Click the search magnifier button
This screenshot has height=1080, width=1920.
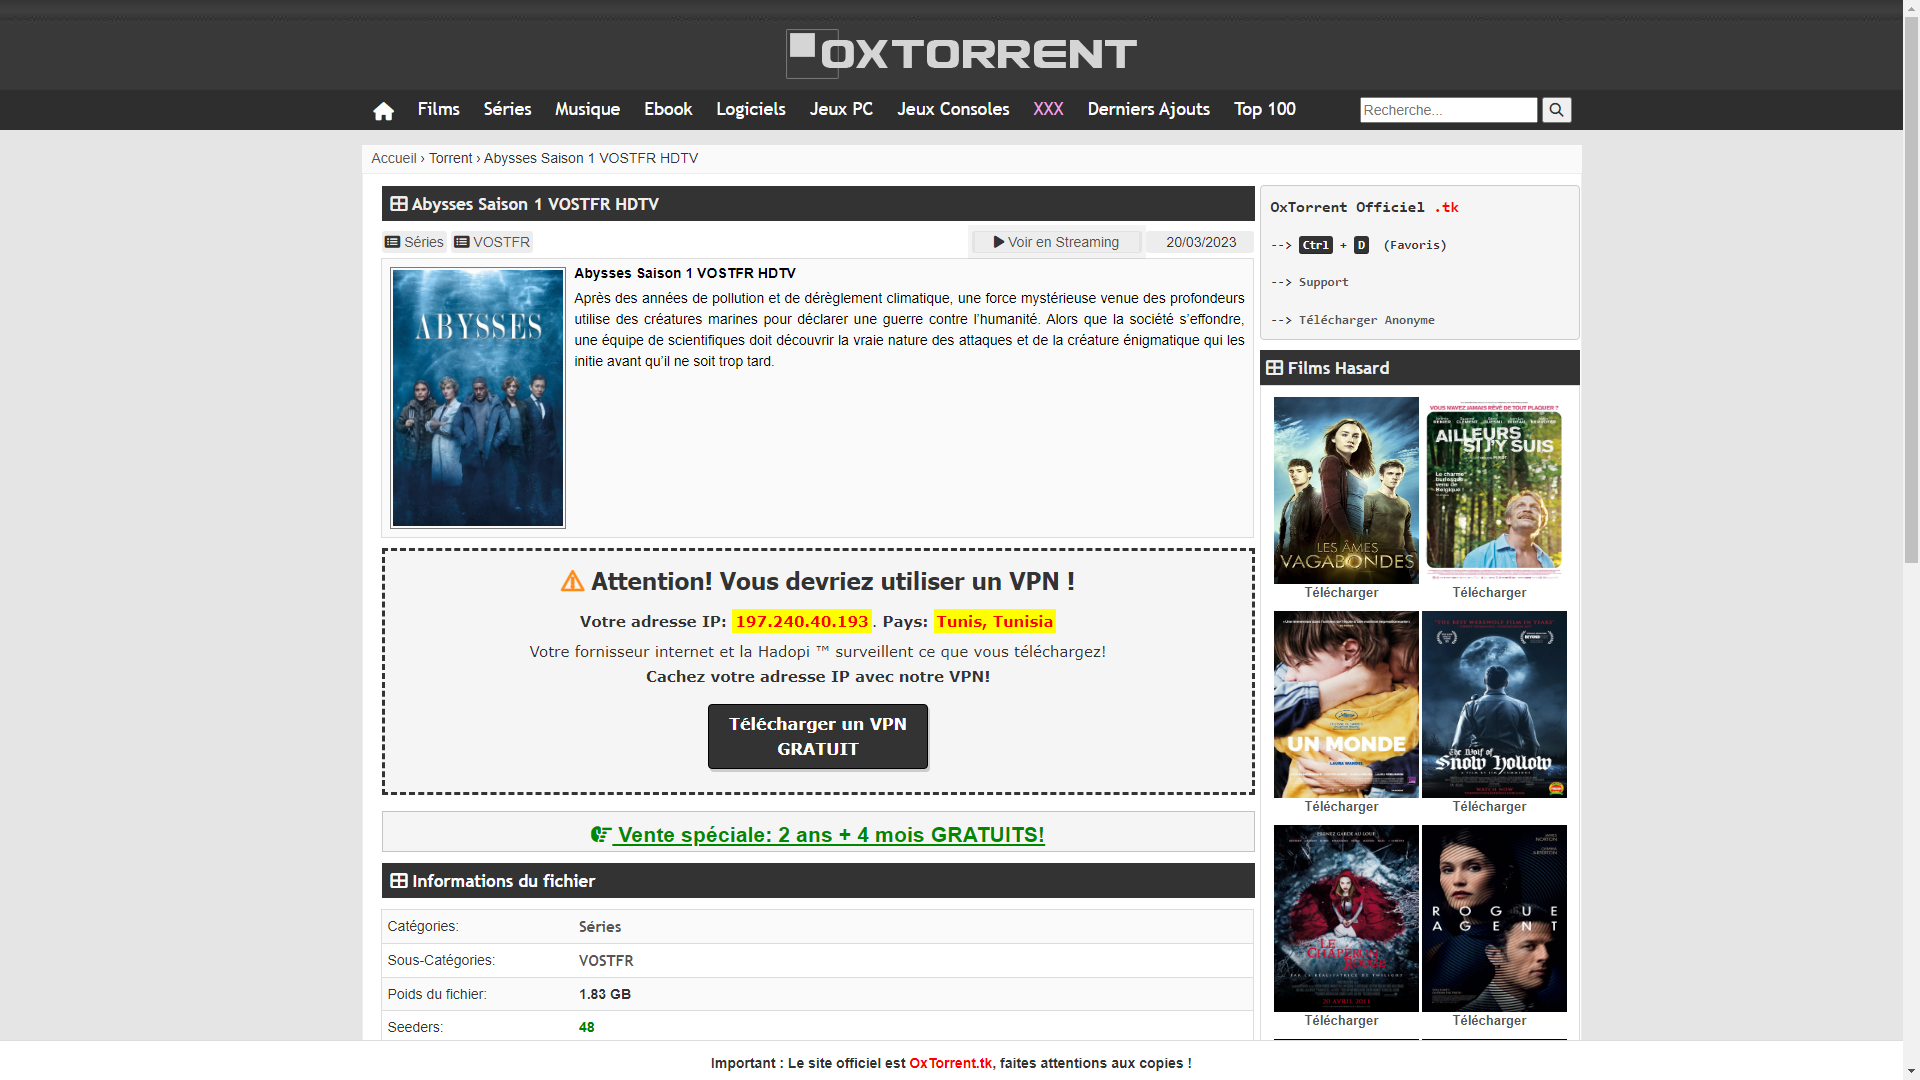(x=1556, y=110)
